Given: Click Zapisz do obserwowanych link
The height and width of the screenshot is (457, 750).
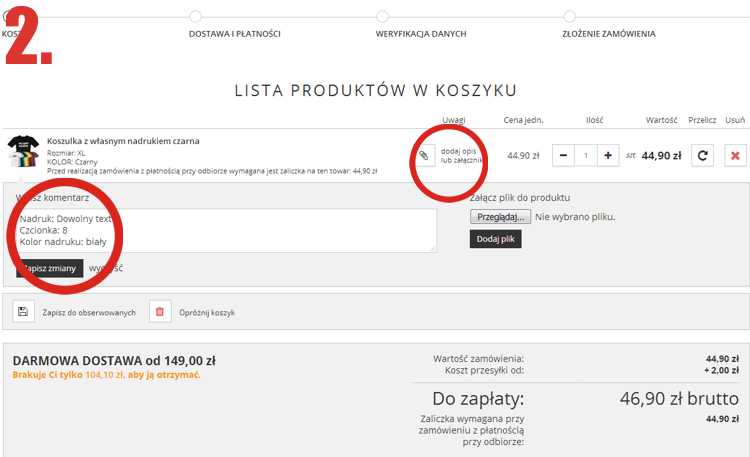Looking at the screenshot, I should point(88,313).
